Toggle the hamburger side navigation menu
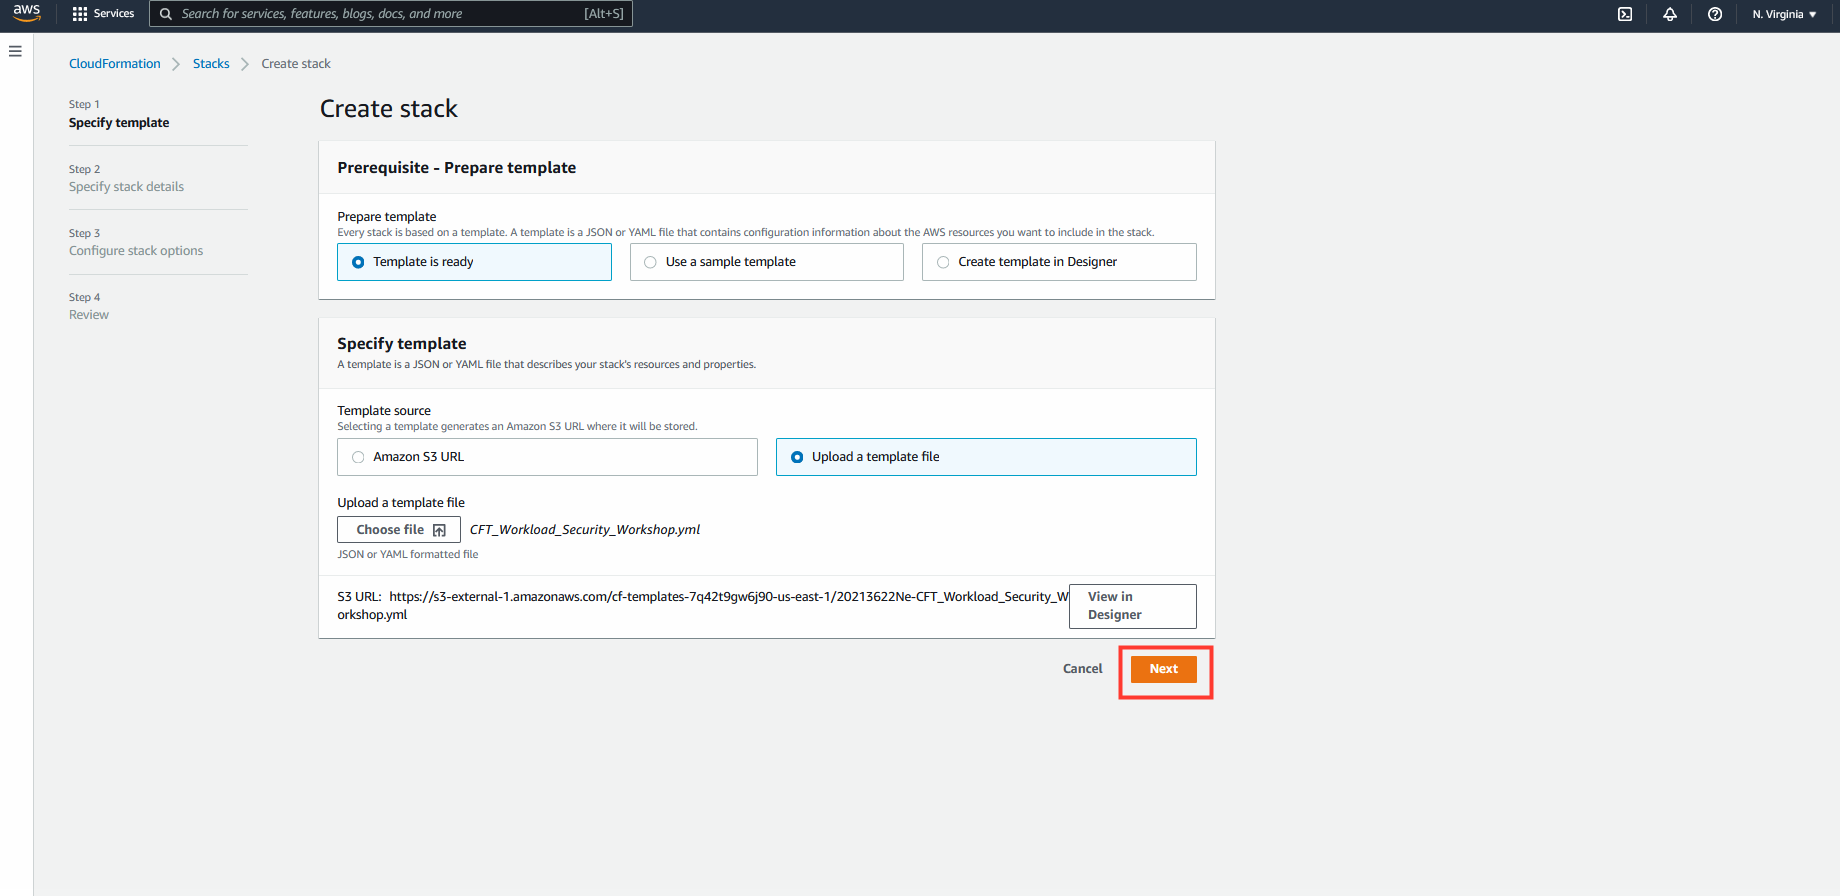The width and height of the screenshot is (1840, 896). [15, 51]
